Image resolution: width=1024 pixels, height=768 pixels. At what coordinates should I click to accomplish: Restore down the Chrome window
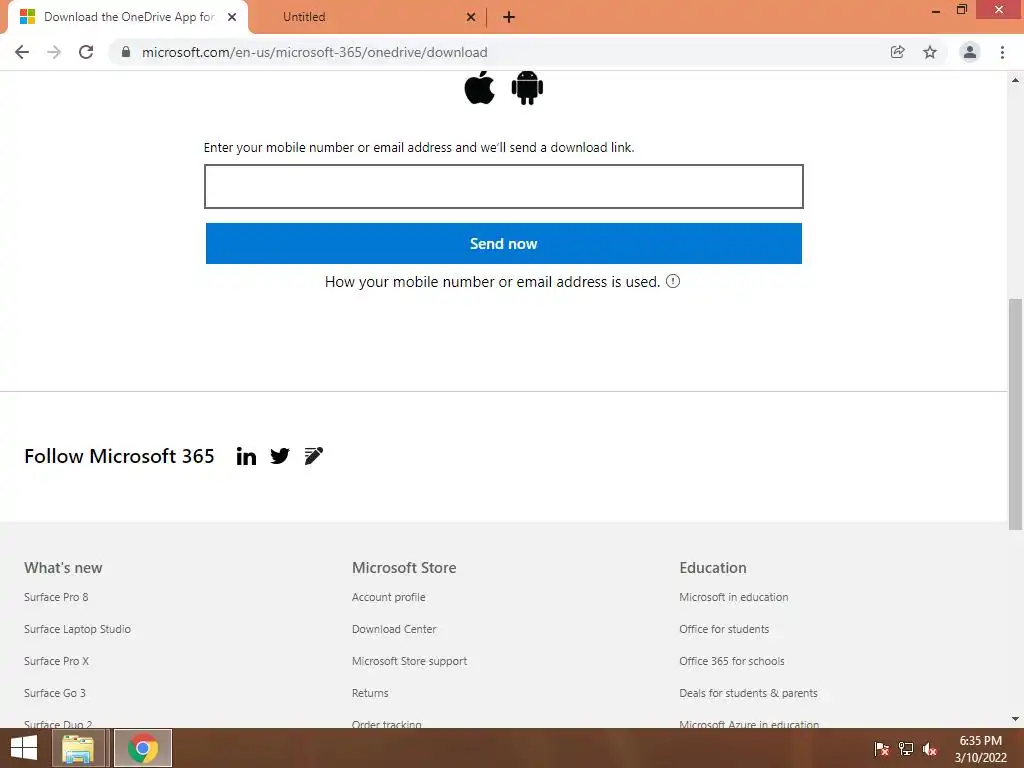coord(961,10)
